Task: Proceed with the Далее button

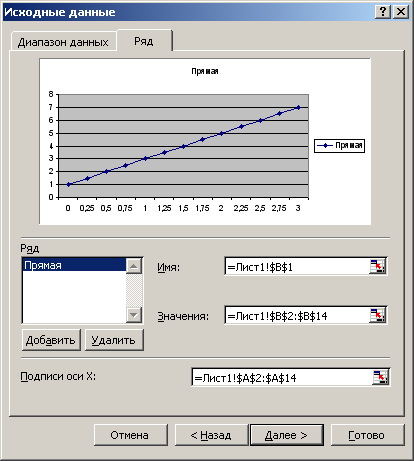Action: pyautogui.click(x=287, y=435)
